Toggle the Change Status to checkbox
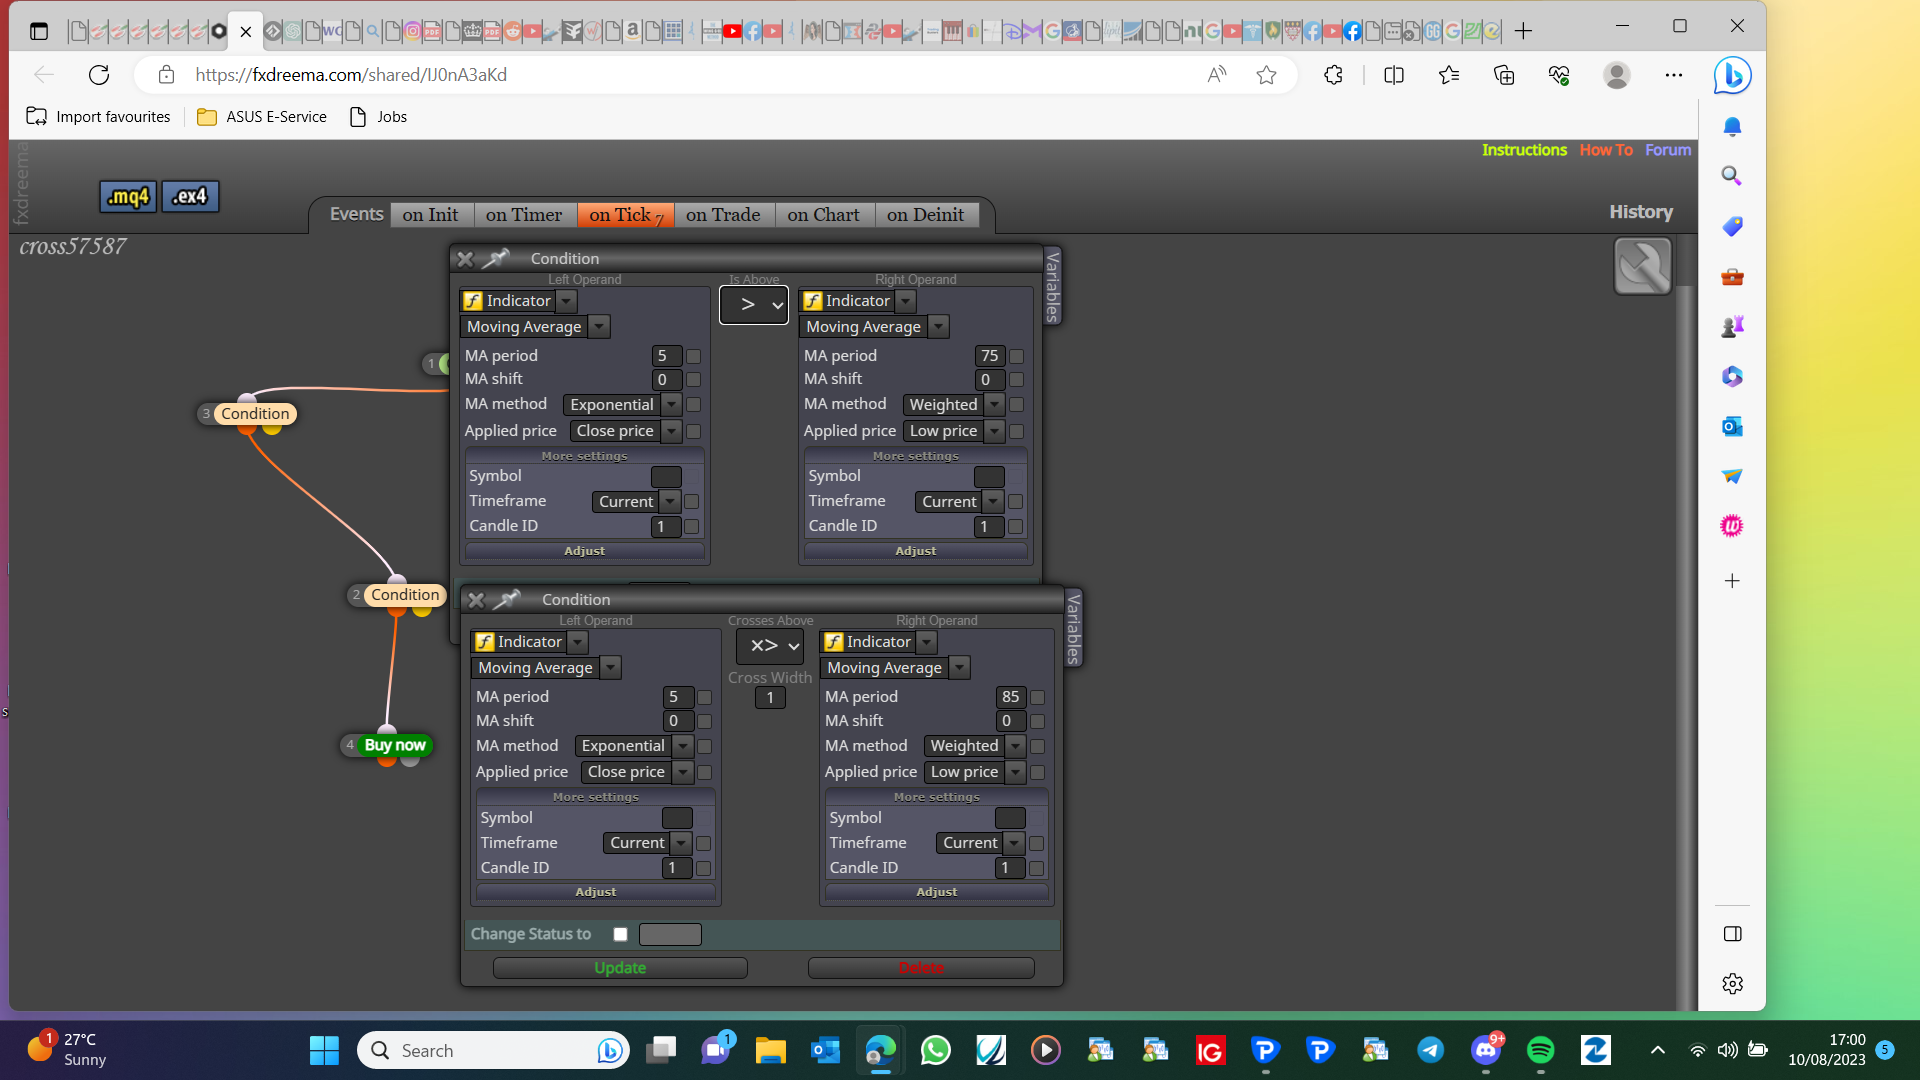 620,934
